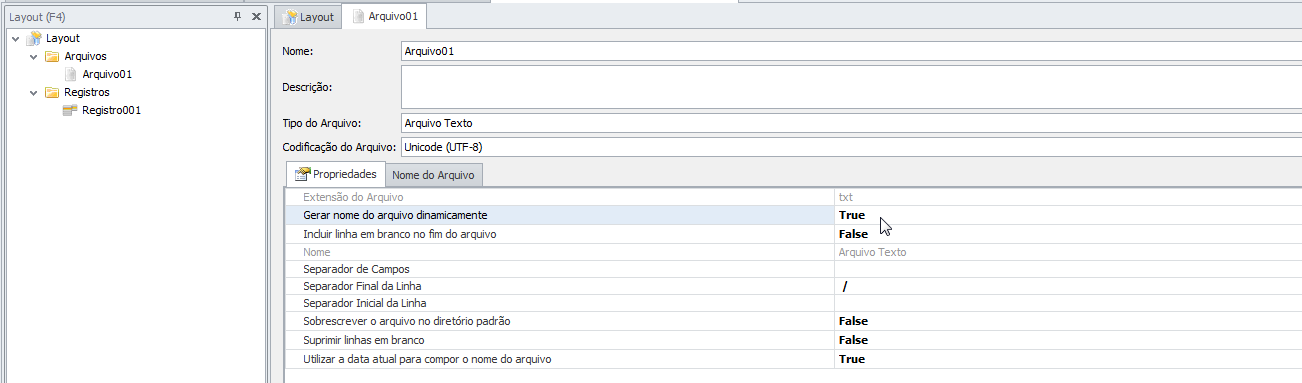Click the Layout root node icon in tree
This screenshot has height=383, width=1302.
point(34,38)
